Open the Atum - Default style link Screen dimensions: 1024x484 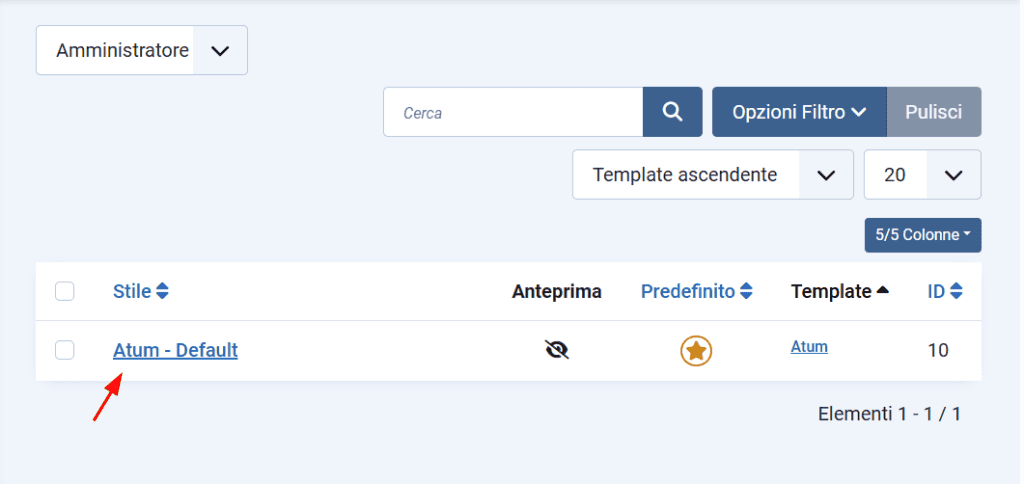click(x=175, y=350)
